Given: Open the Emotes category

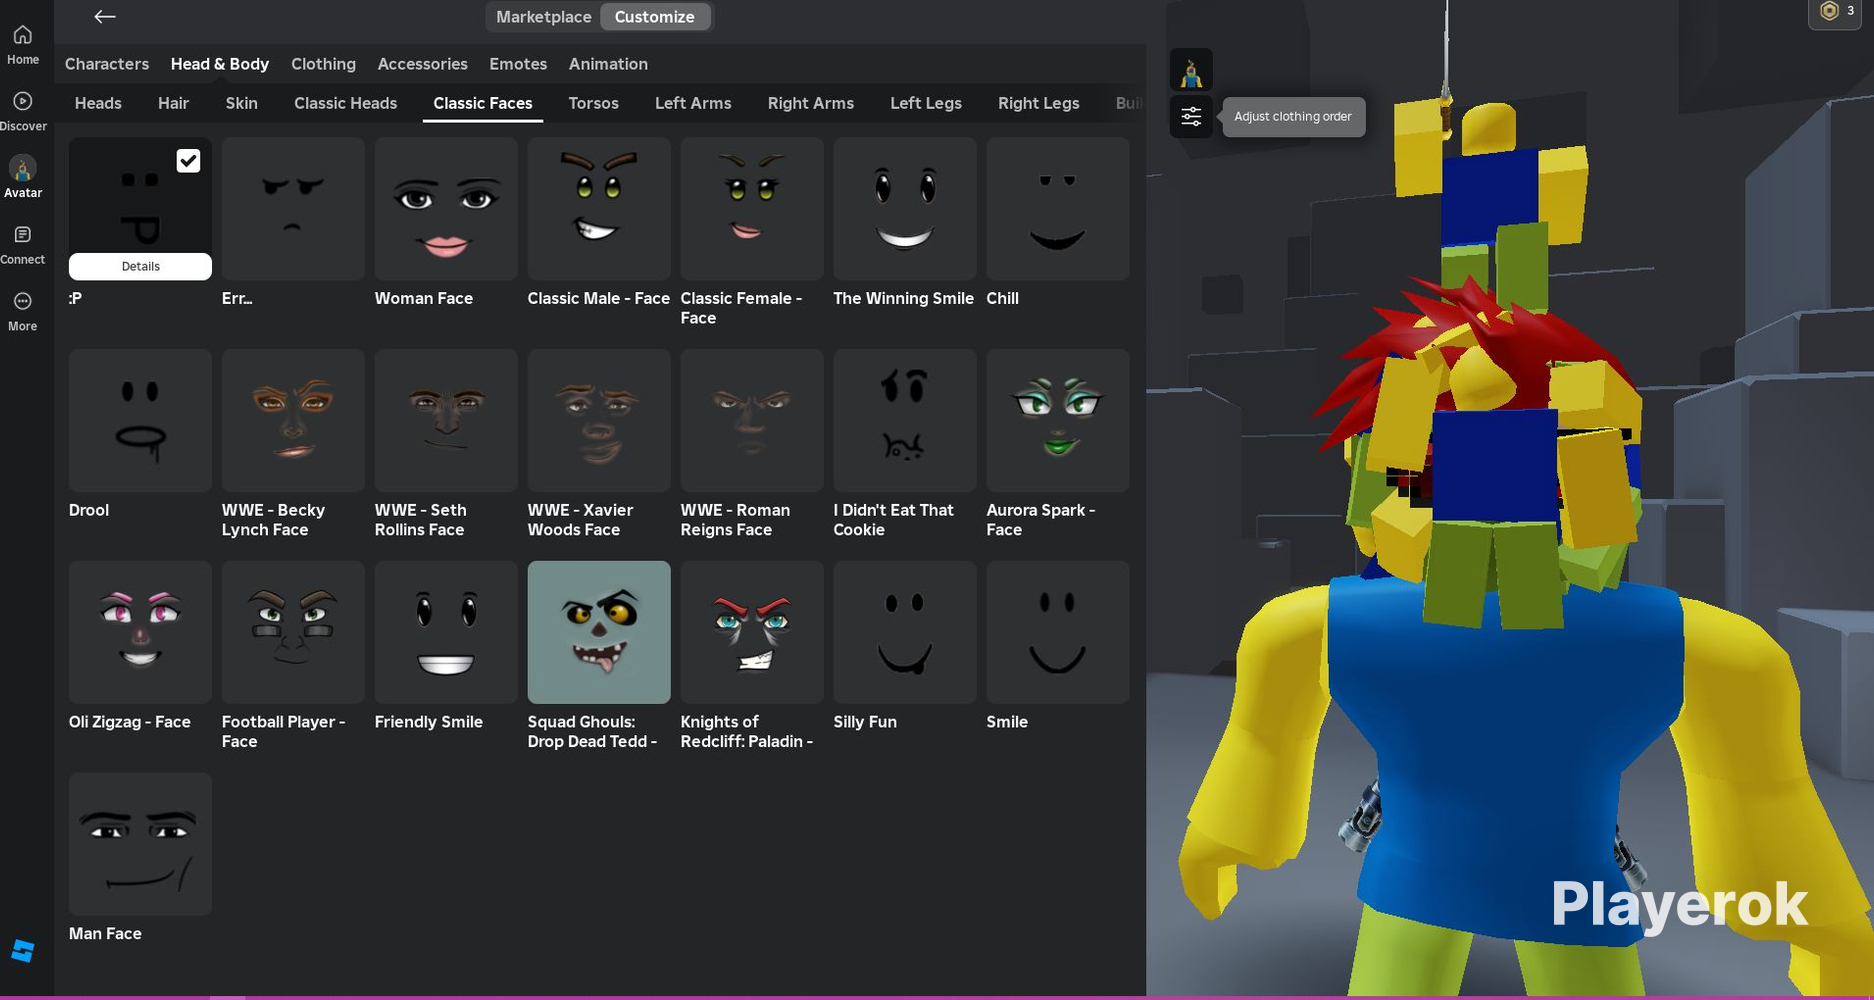Looking at the screenshot, I should pyautogui.click(x=518, y=64).
